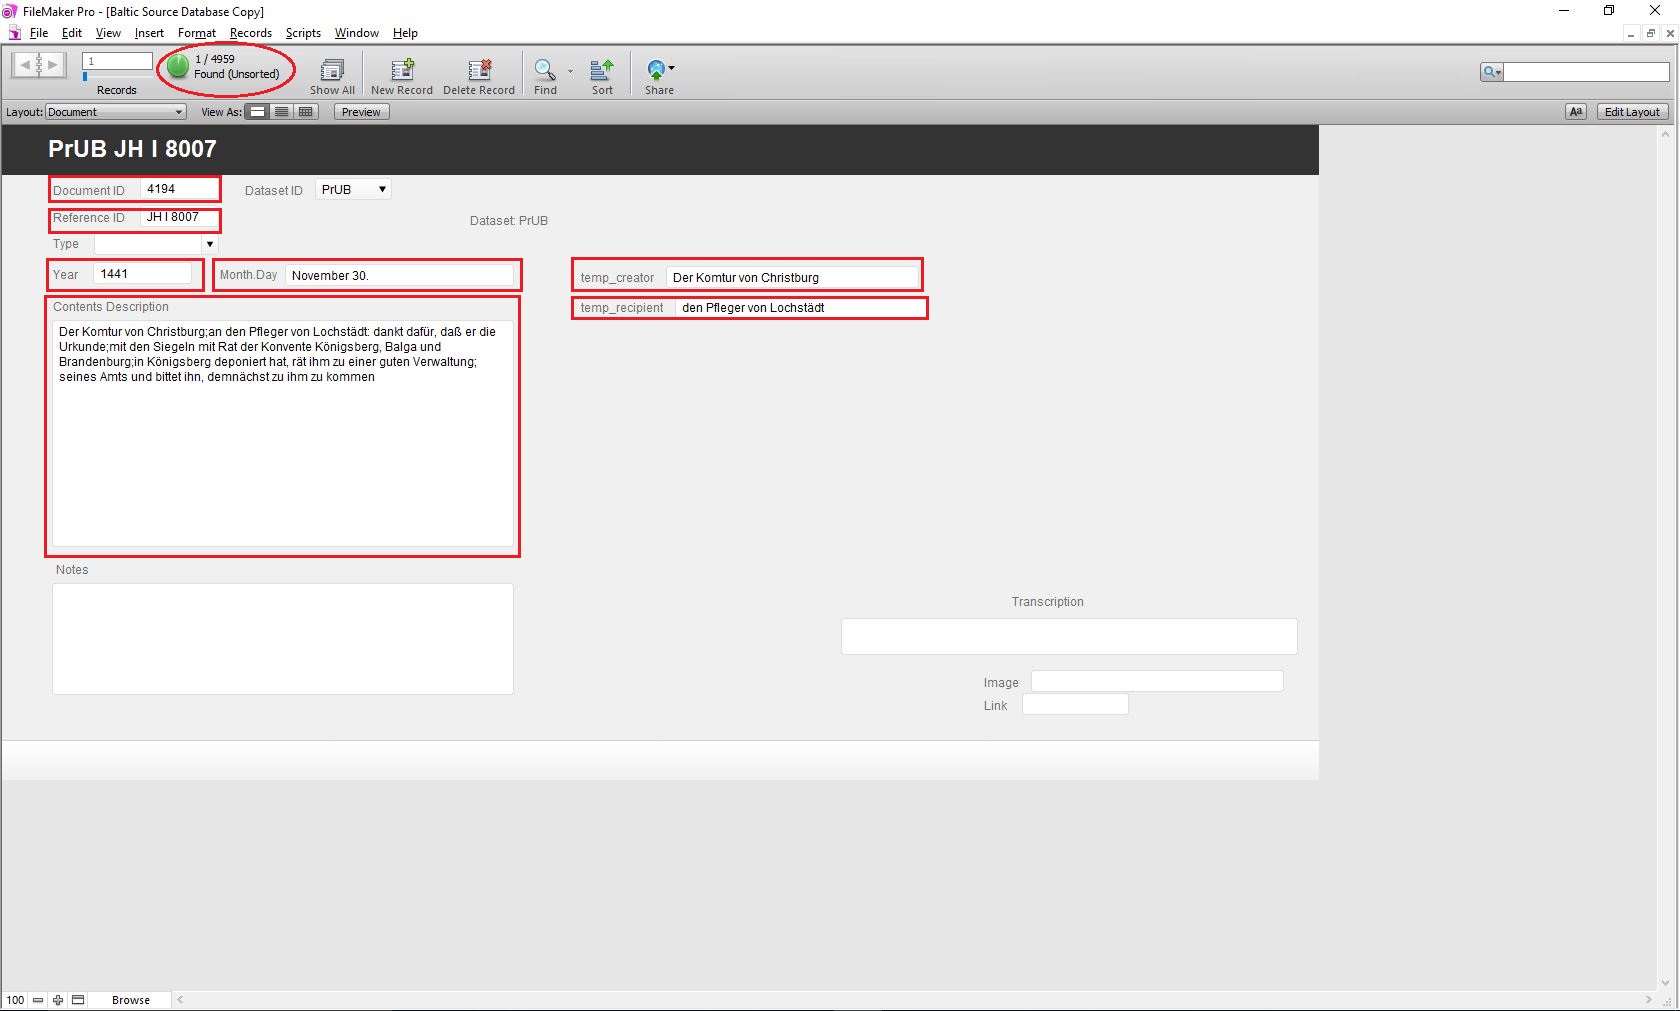Click the zoom level 100 in status bar
This screenshot has width=1680, height=1011.
click(x=15, y=1000)
